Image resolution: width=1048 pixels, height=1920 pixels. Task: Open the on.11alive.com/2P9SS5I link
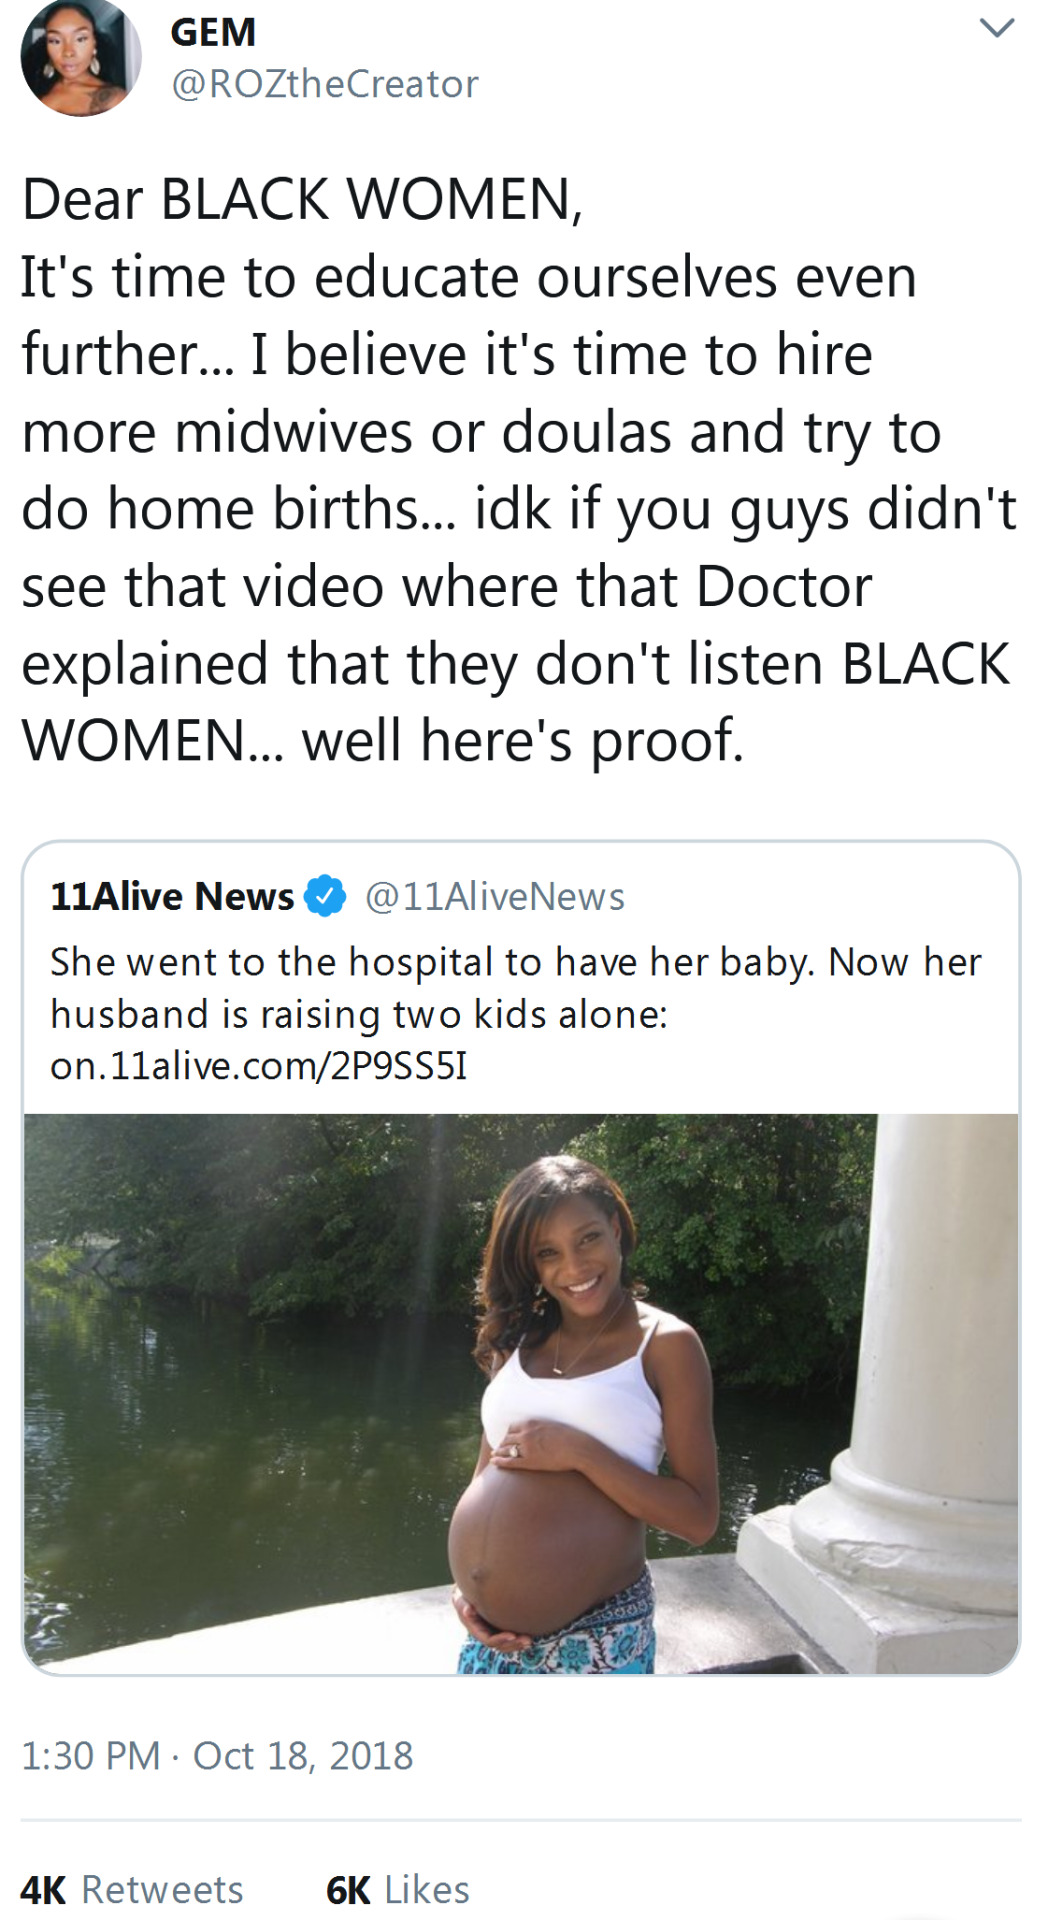click(258, 1065)
